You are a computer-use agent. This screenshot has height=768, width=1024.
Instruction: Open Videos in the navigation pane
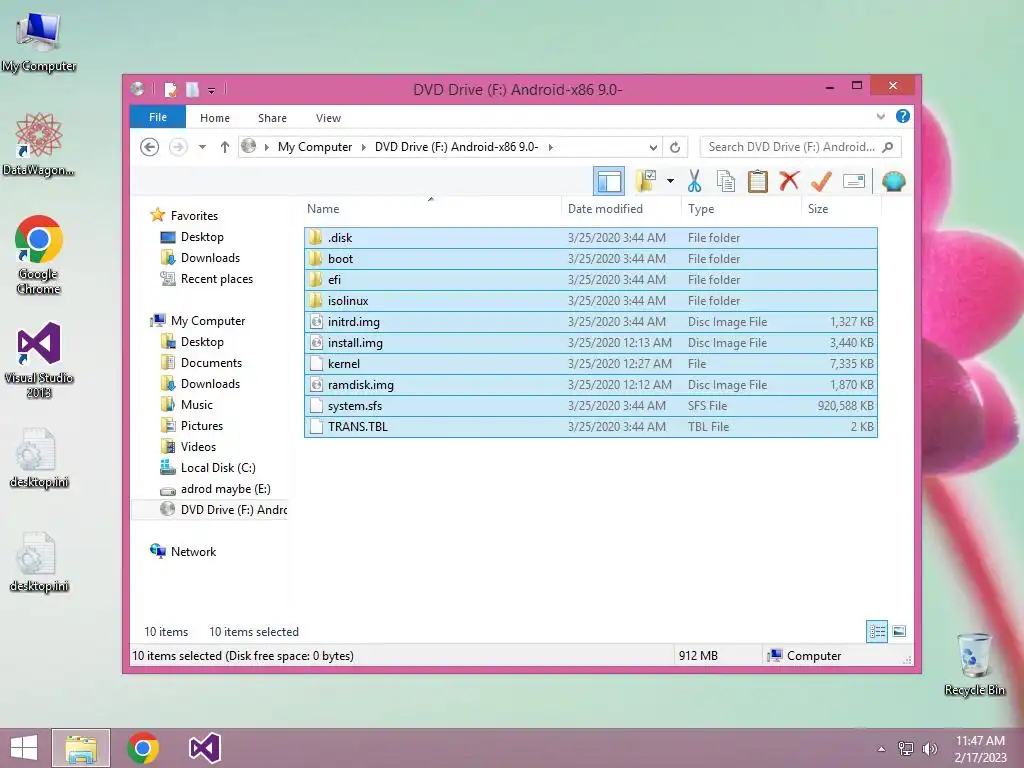189,447
